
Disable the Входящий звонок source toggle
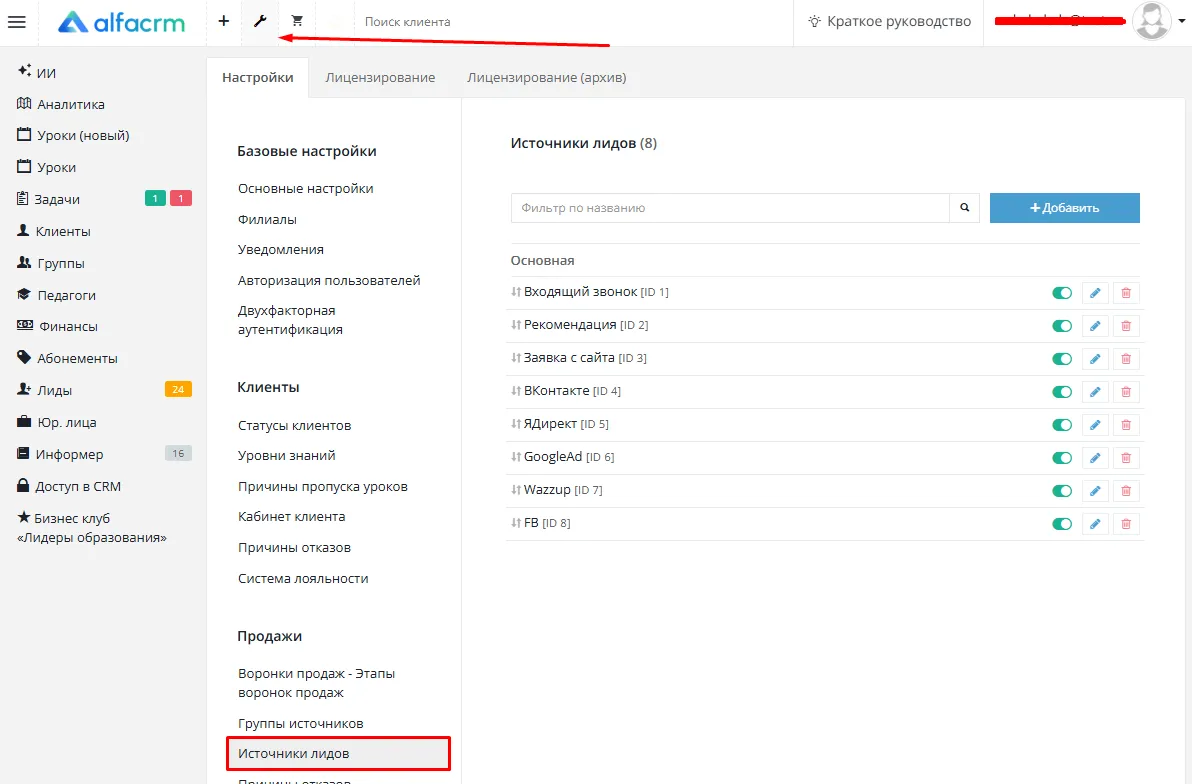[x=1062, y=293]
